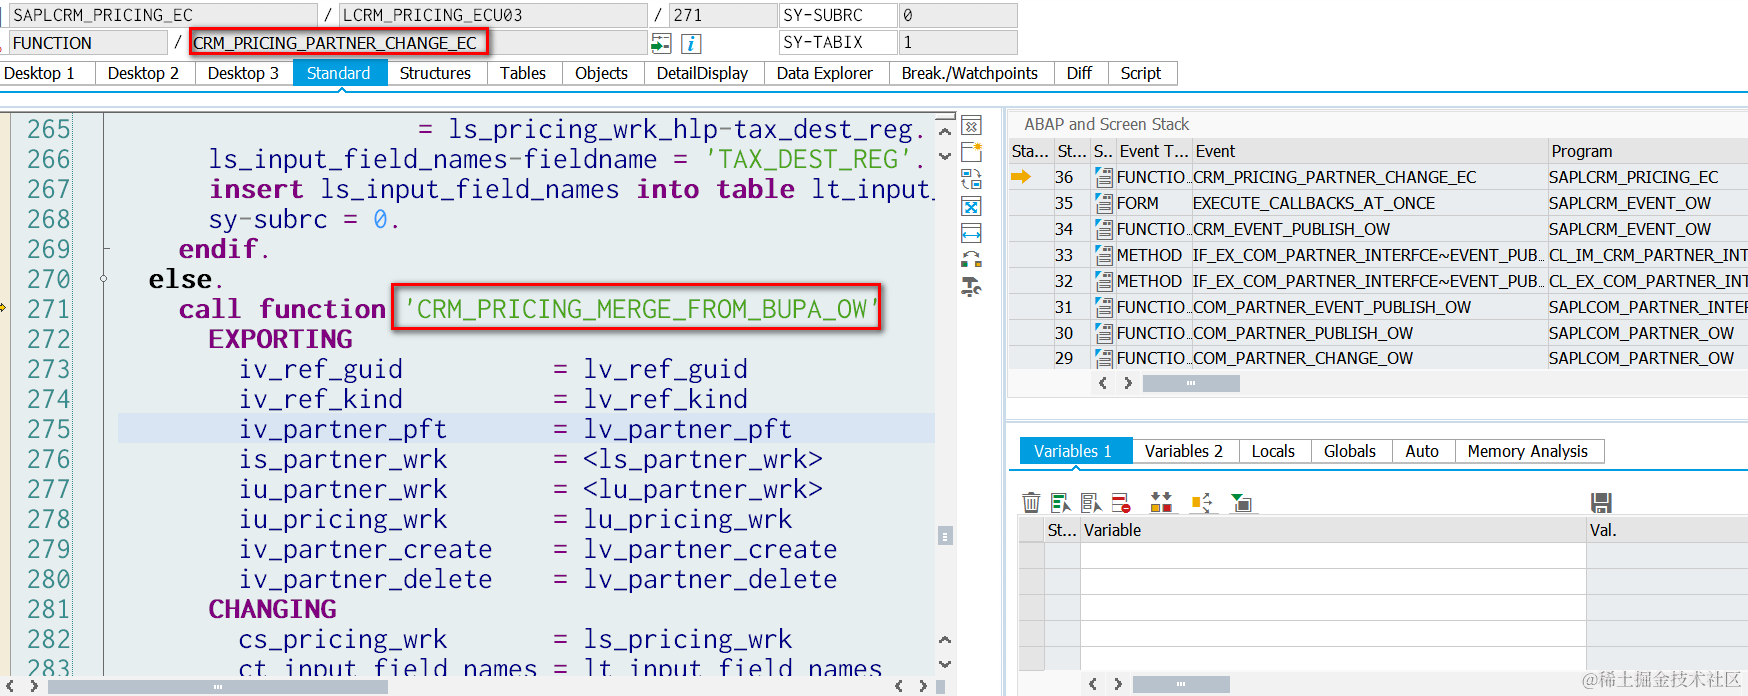Click the document icon in stack row 36
Viewport: 1748px width, 696px height.
point(1103,177)
